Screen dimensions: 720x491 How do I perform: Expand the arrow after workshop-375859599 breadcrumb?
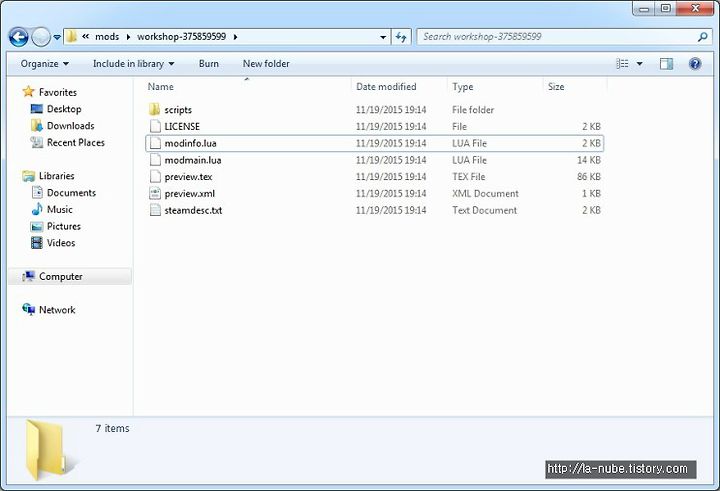click(235, 37)
